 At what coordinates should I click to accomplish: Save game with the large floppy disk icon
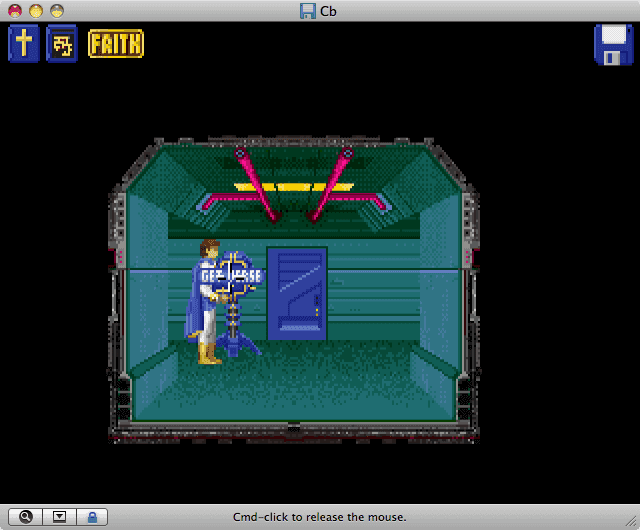[x=613, y=44]
